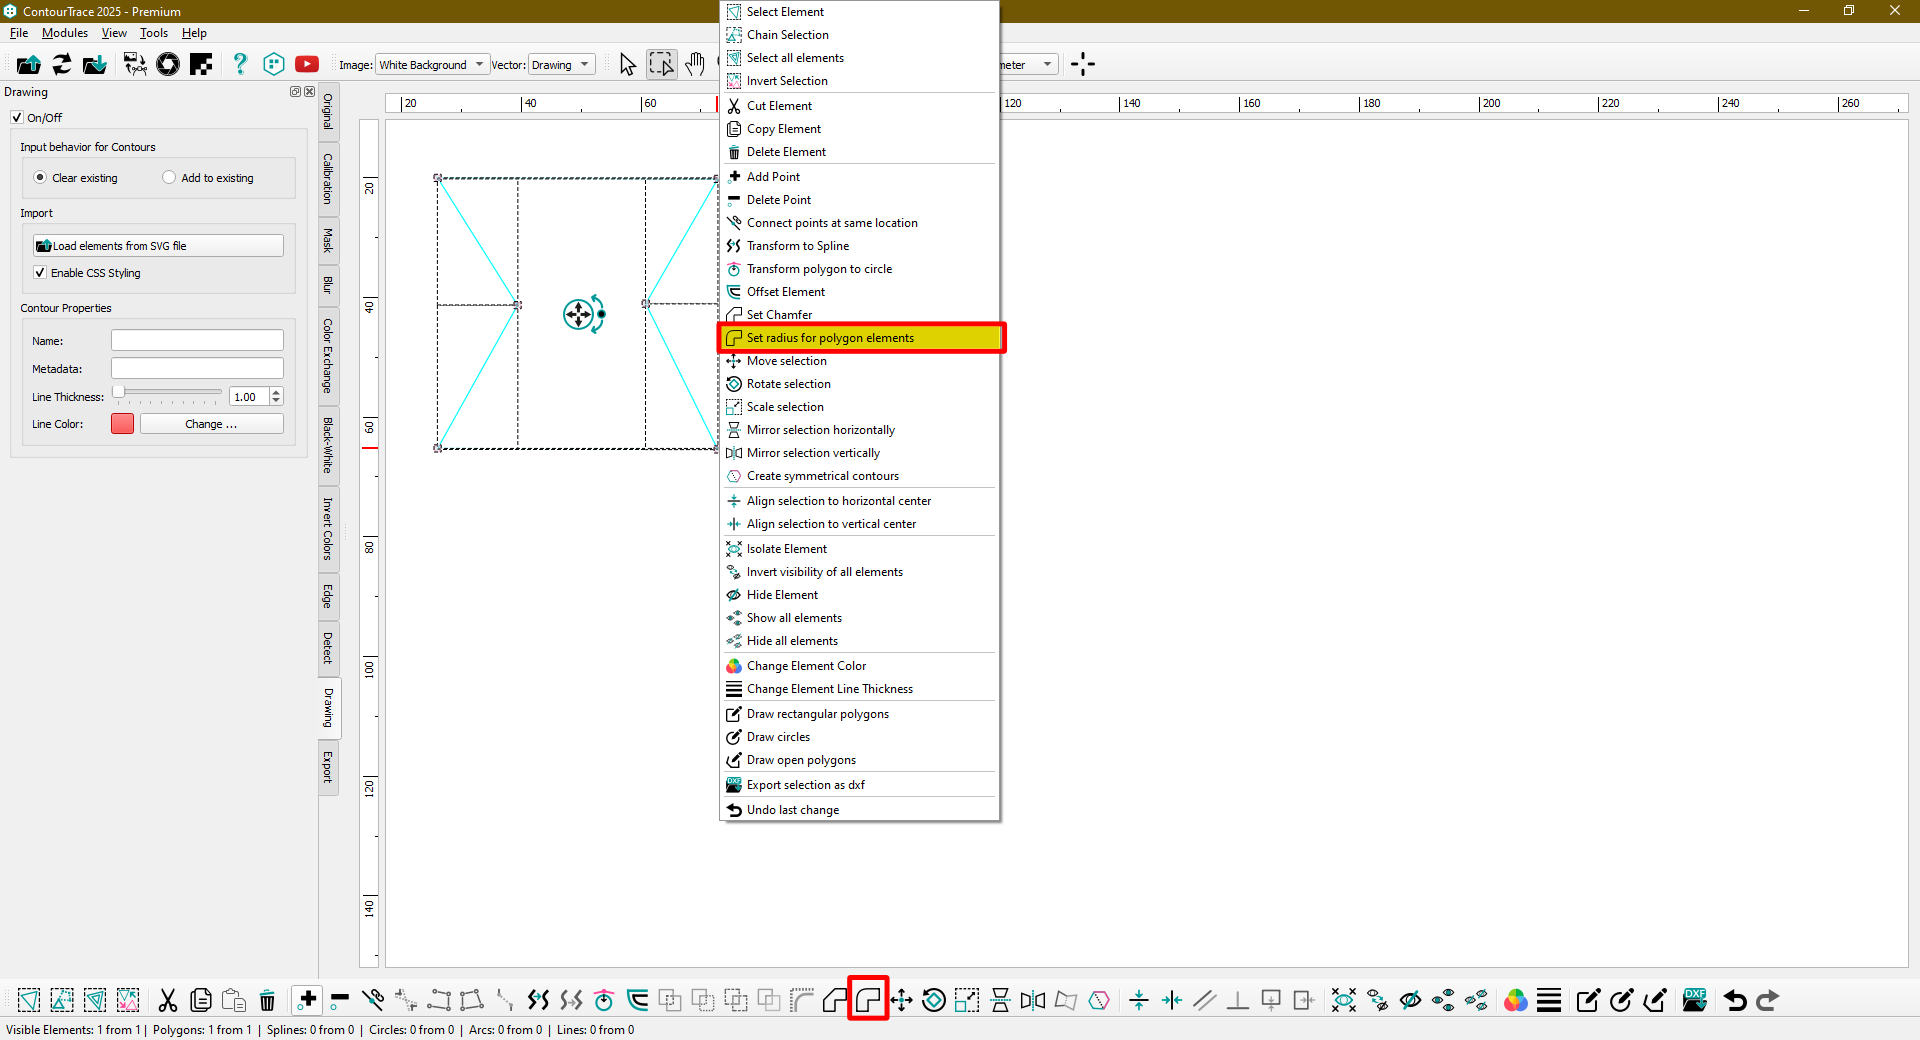Image resolution: width=1920 pixels, height=1040 pixels.
Task: Click the Change Element Color toolbar icon
Action: [1516, 1000]
